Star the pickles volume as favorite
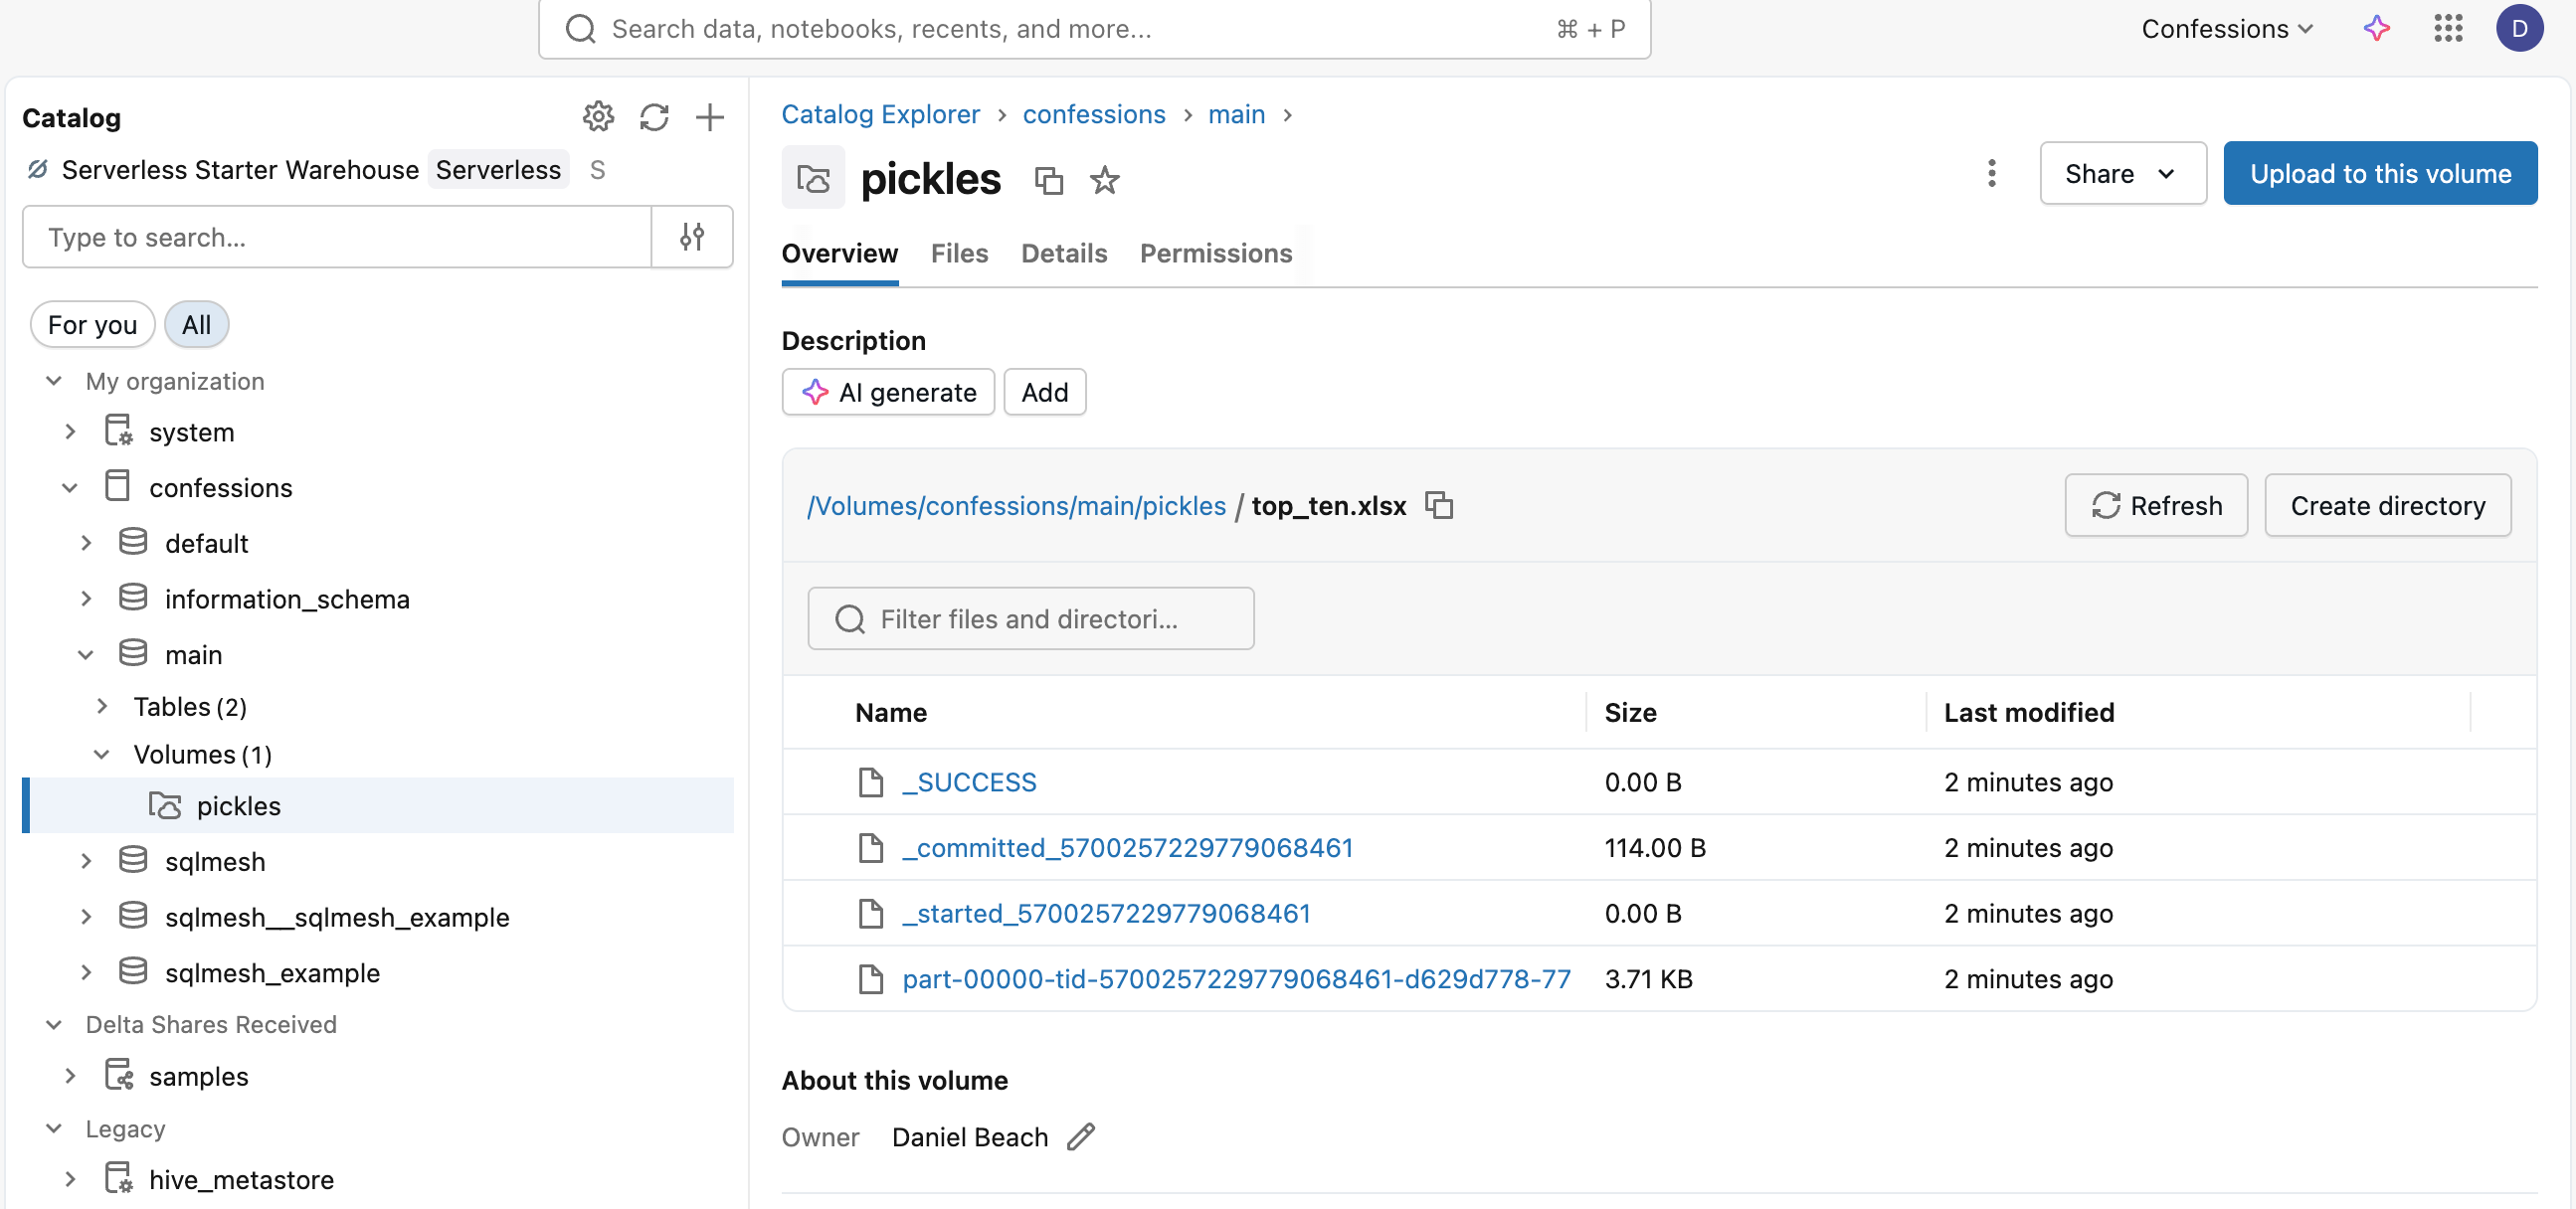Image resolution: width=2576 pixels, height=1209 pixels. pyautogui.click(x=1104, y=181)
